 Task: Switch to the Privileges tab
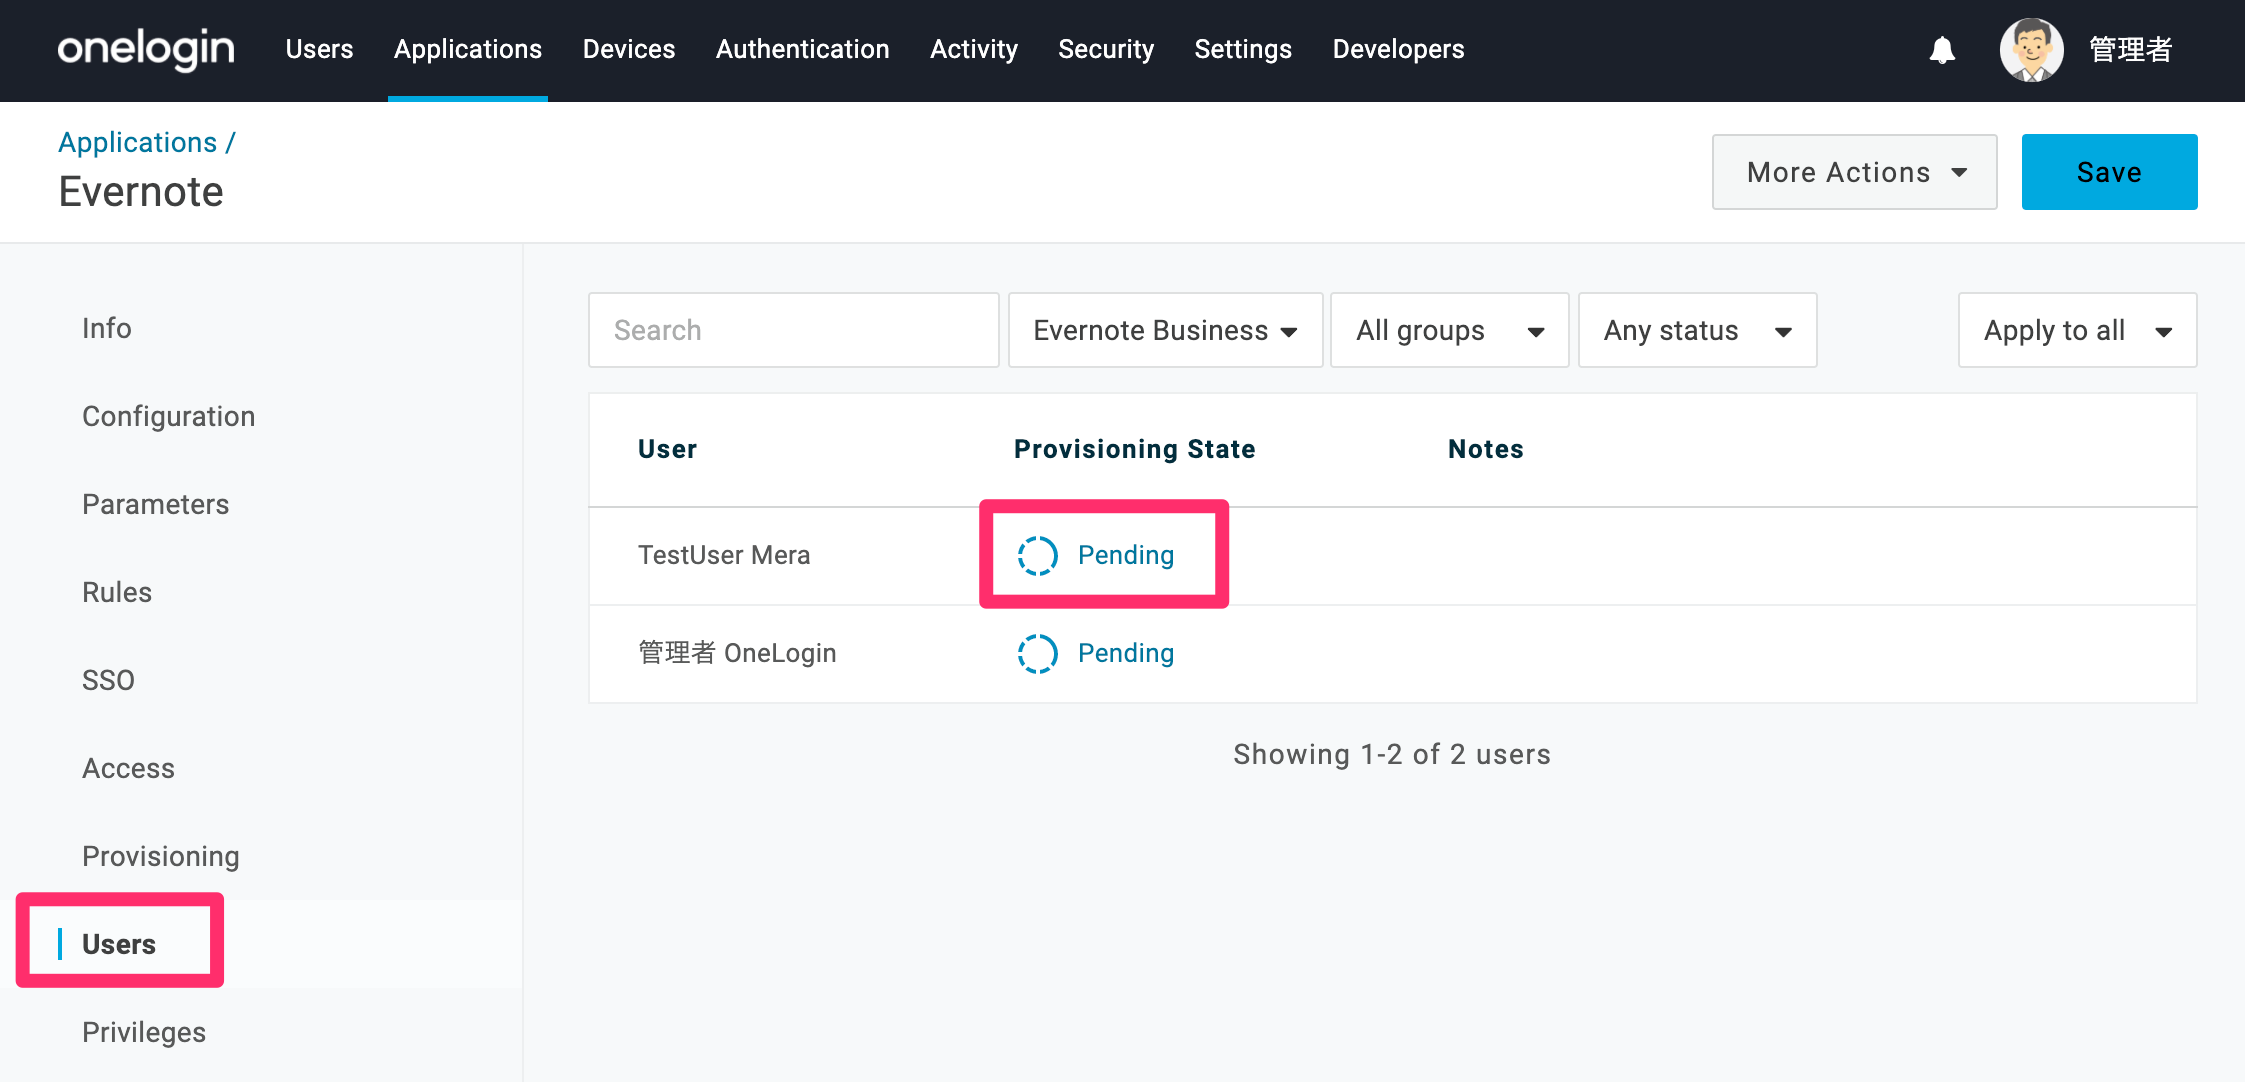click(x=144, y=1032)
